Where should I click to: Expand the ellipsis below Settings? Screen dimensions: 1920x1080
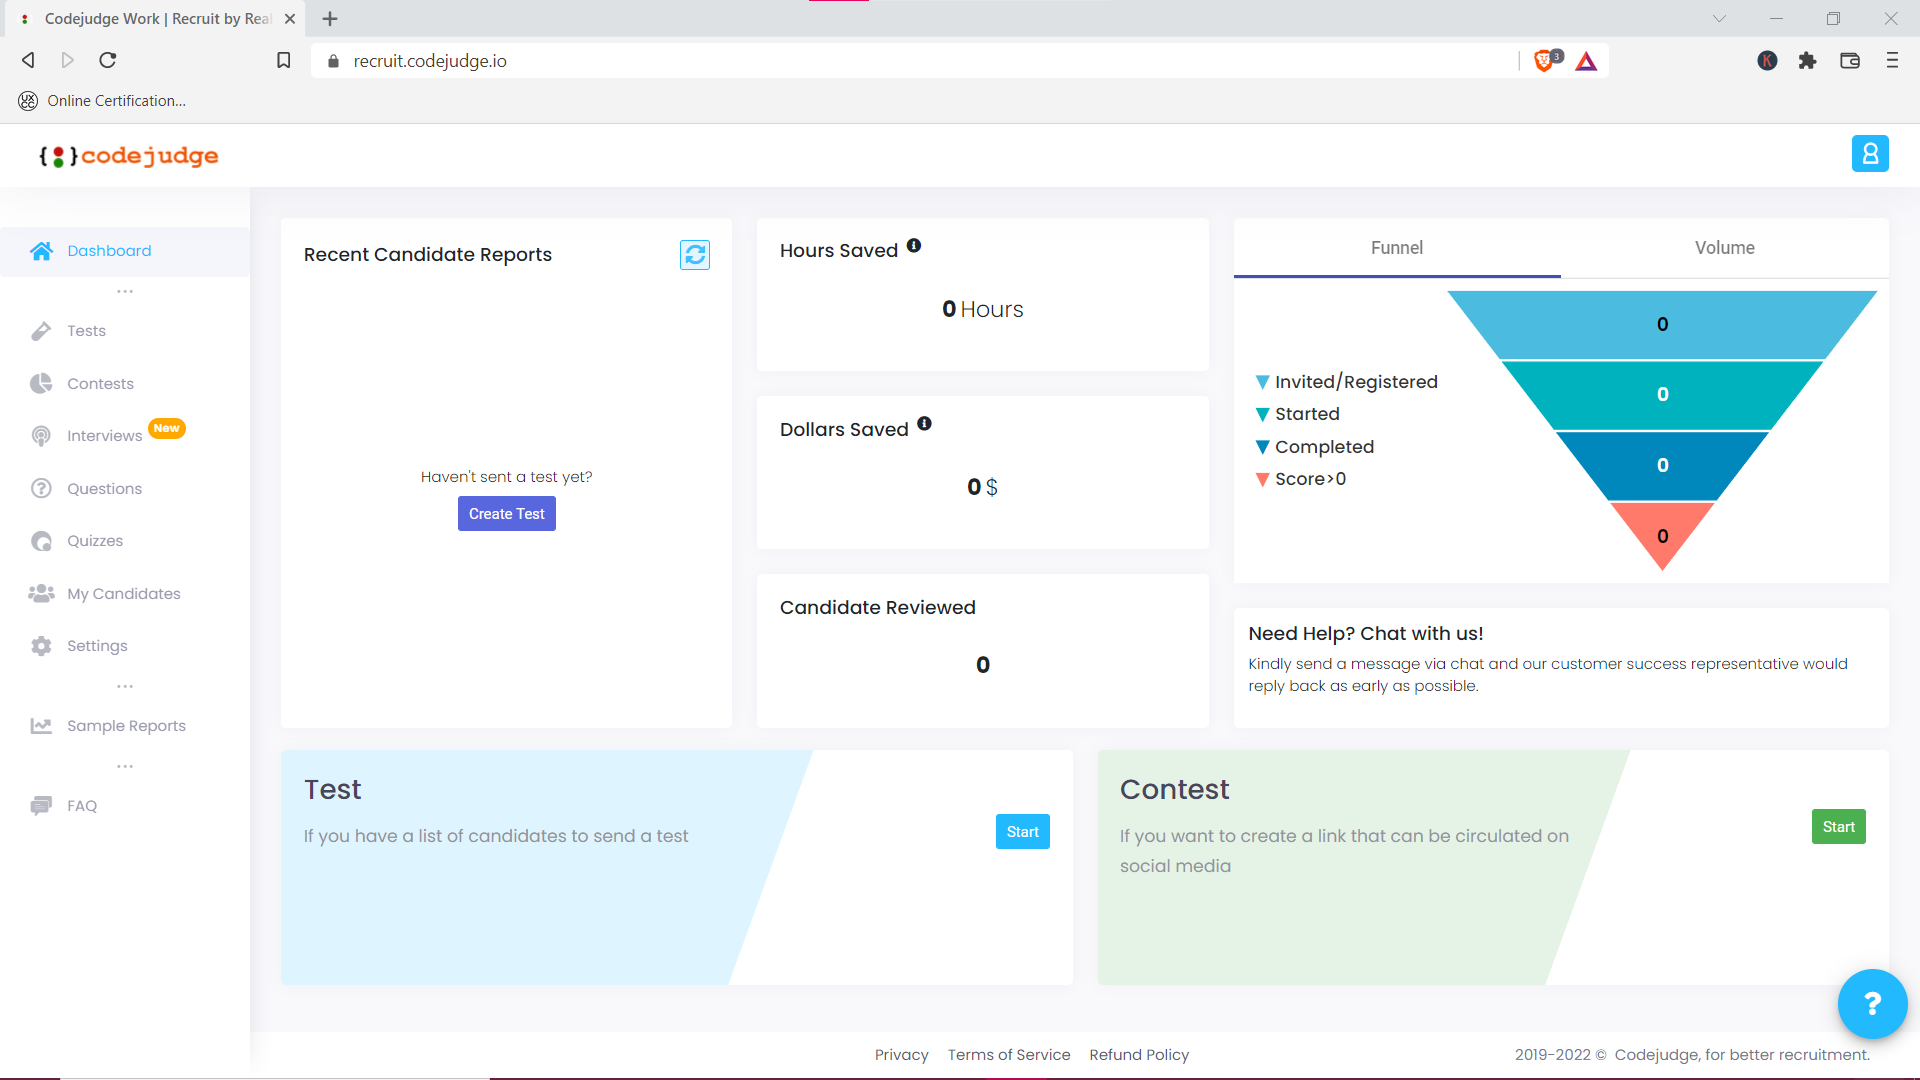[124, 686]
